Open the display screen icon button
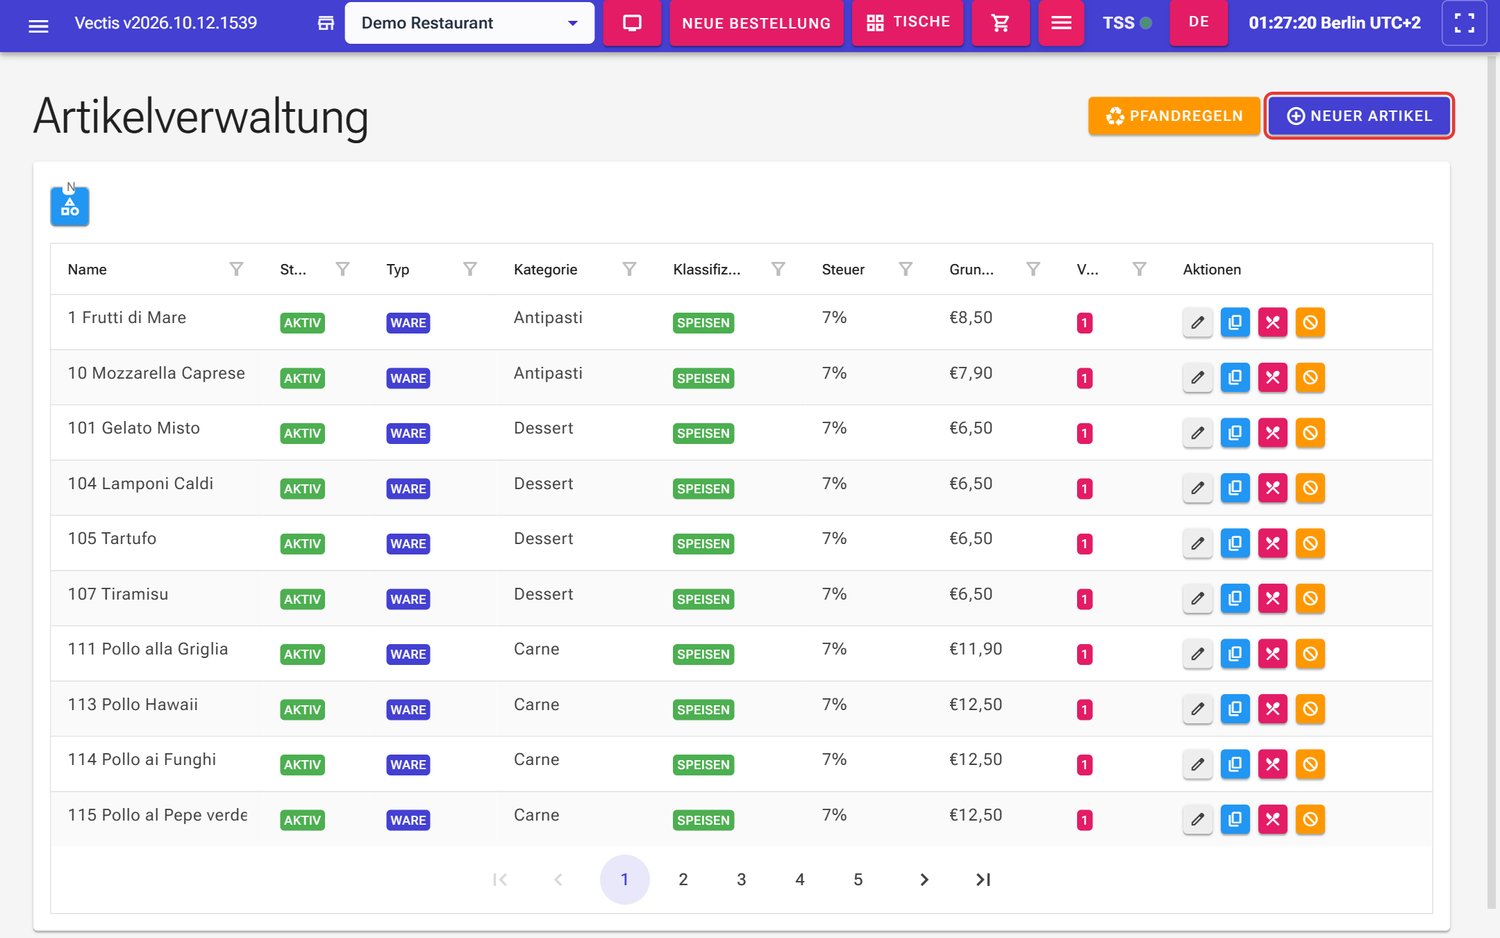The height and width of the screenshot is (938, 1500). click(x=632, y=23)
